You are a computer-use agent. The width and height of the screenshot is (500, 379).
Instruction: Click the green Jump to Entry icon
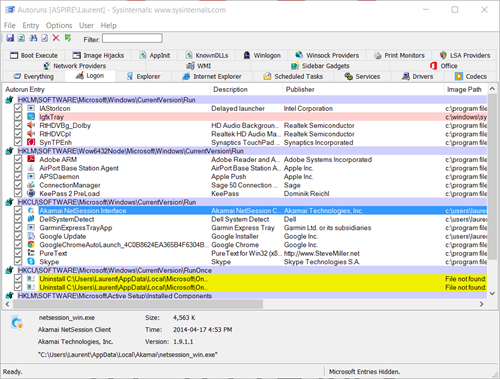point(68,38)
